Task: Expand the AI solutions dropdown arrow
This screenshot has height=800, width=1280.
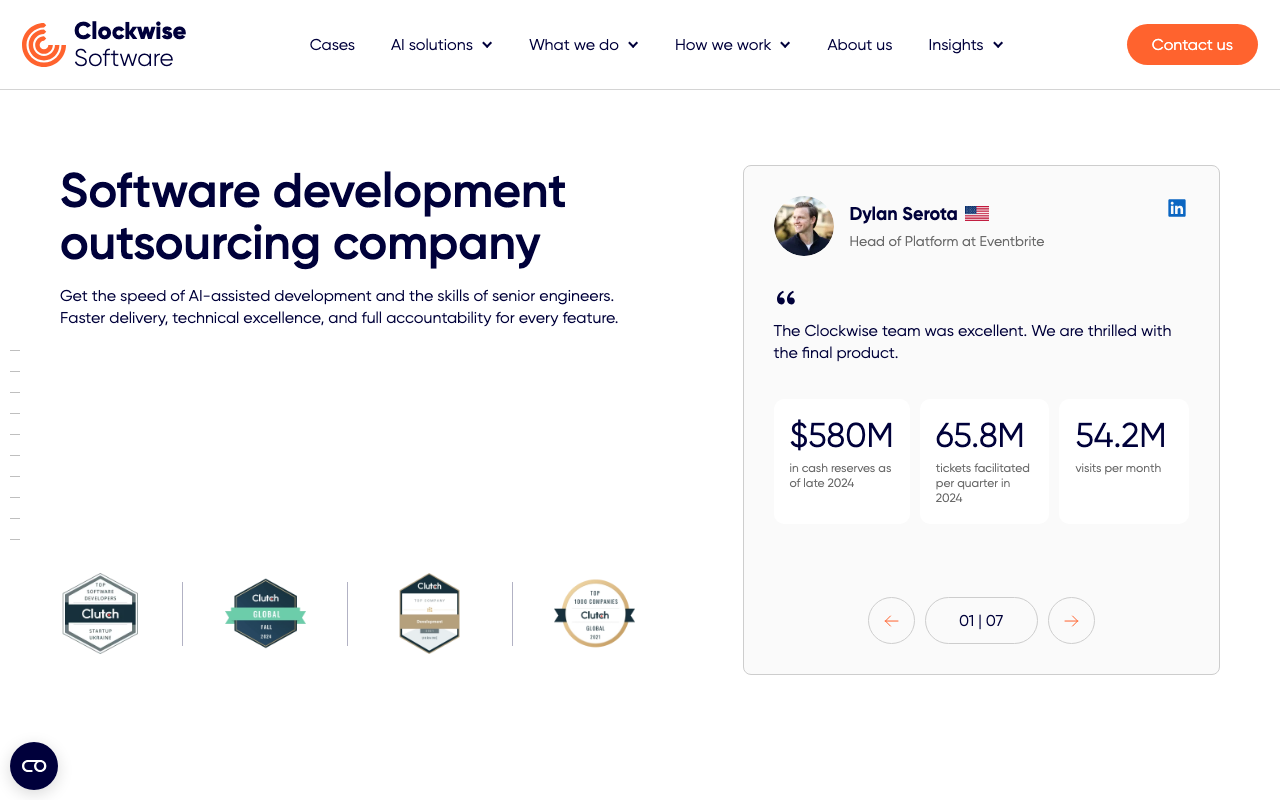Action: [x=487, y=45]
